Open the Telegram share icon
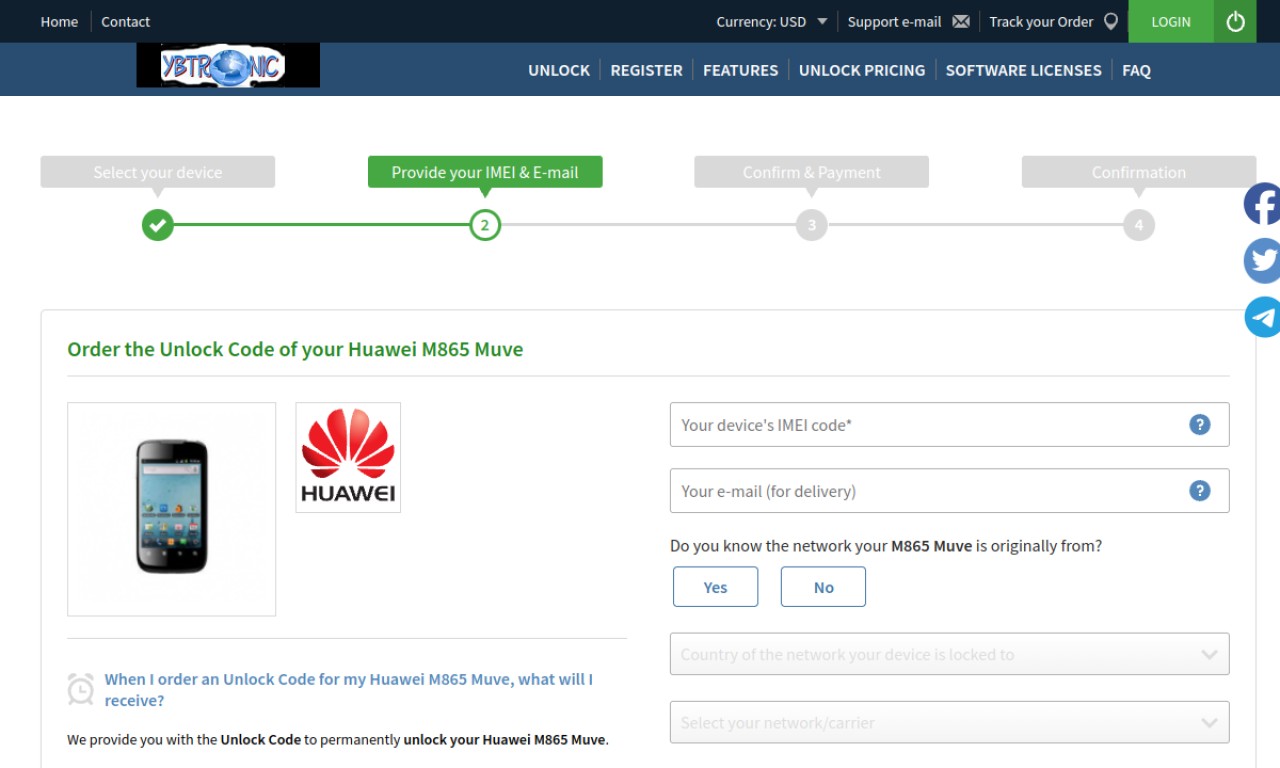Image resolution: width=1280 pixels, height=768 pixels. [1262, 317]
